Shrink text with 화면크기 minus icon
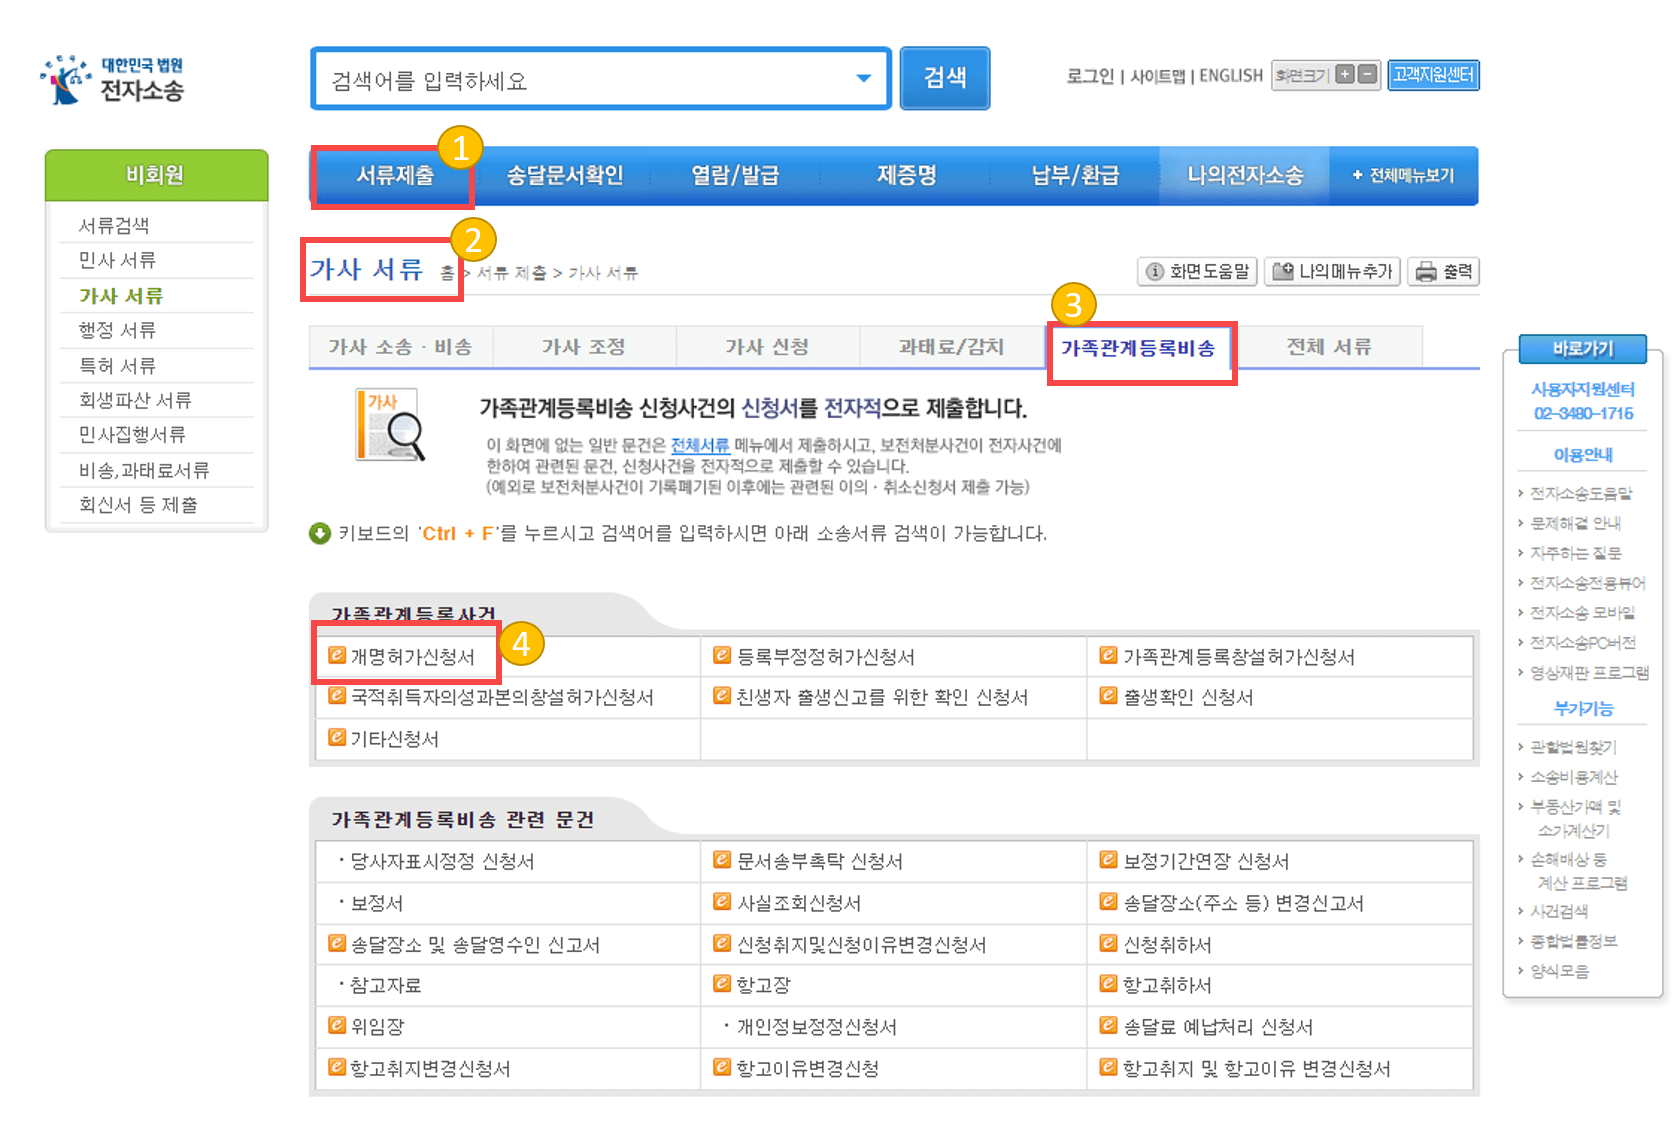 (x=1366, y=73)
